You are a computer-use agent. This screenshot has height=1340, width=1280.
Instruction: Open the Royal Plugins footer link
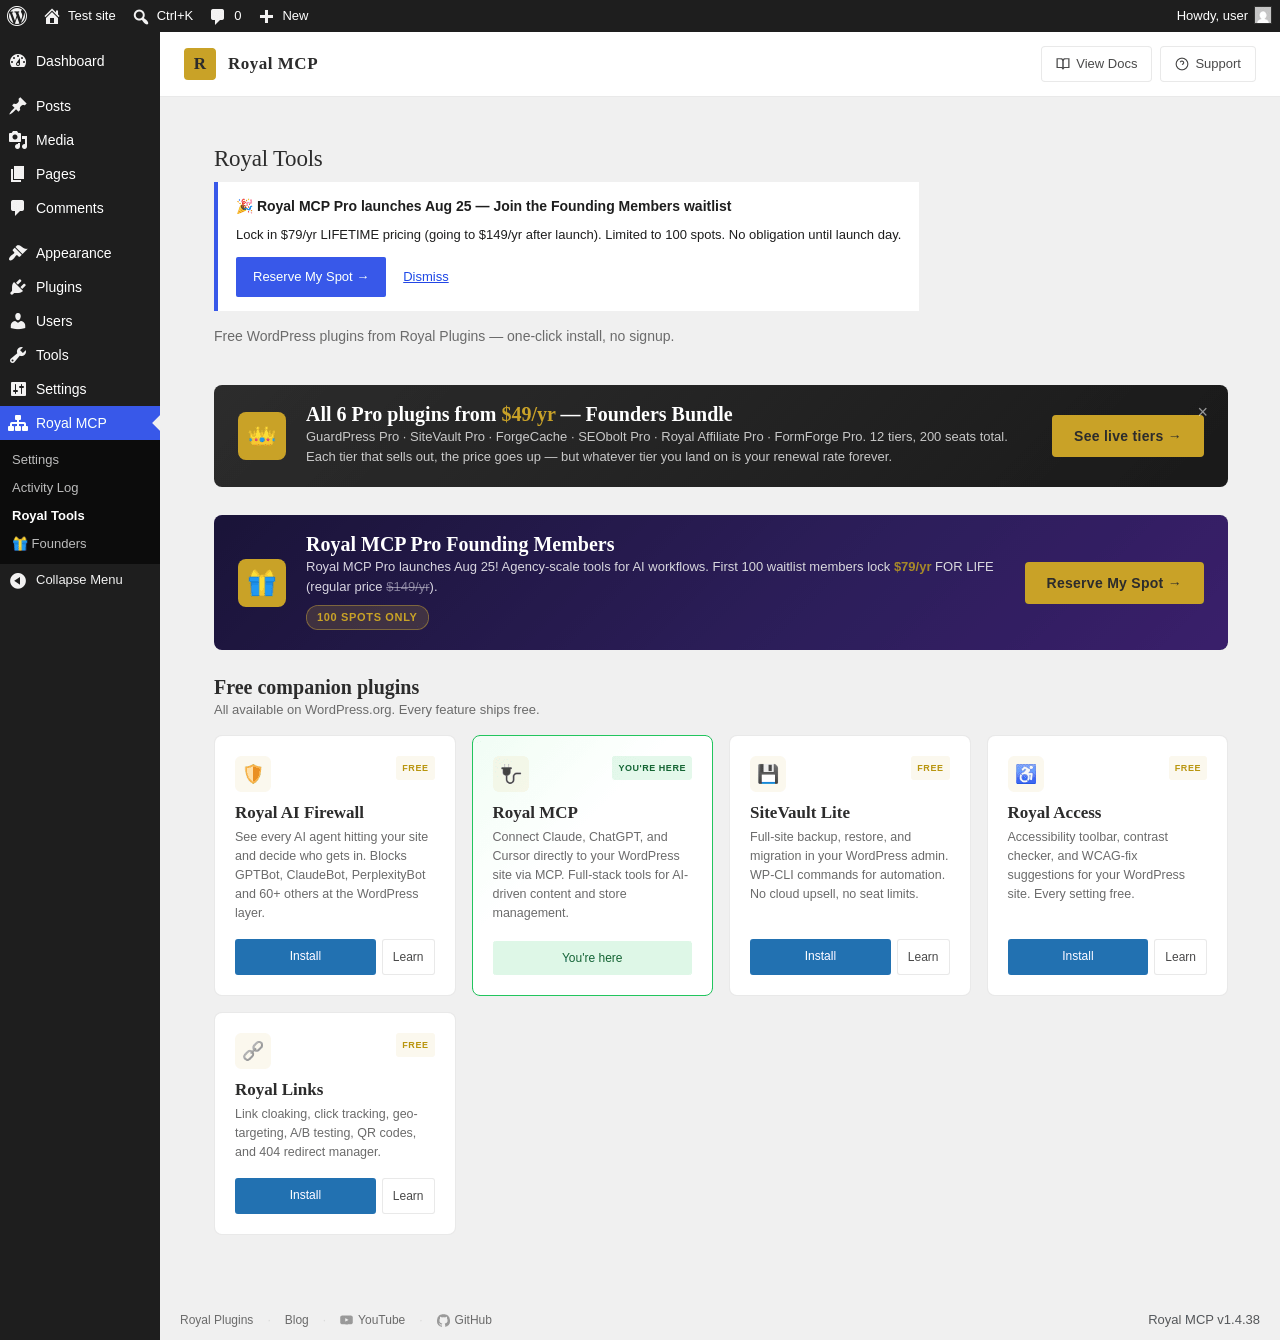coord(216,1320)
